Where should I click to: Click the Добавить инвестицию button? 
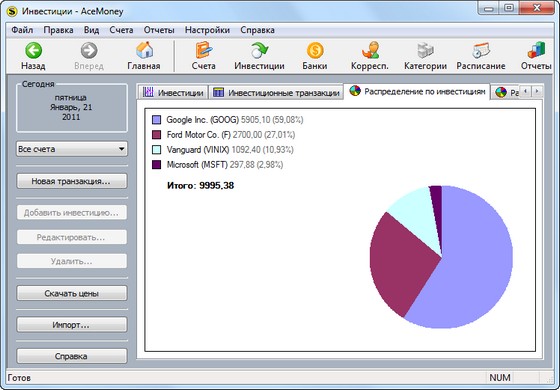point(72,213)
